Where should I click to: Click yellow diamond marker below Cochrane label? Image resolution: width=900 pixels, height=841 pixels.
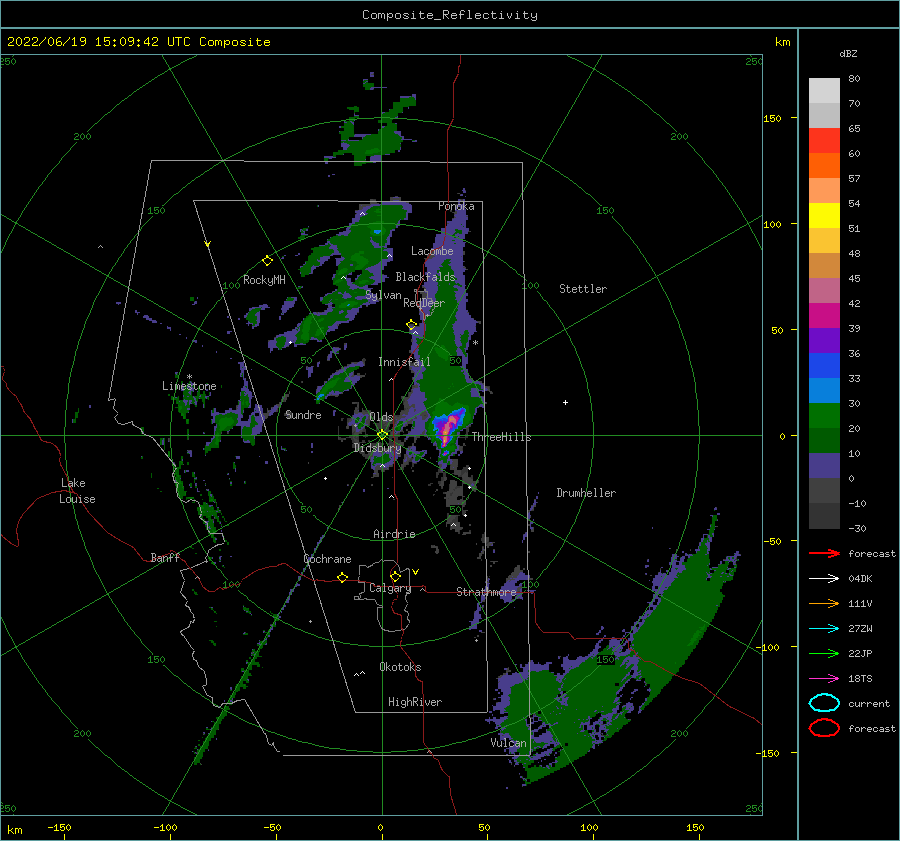(x=343, y=577)
